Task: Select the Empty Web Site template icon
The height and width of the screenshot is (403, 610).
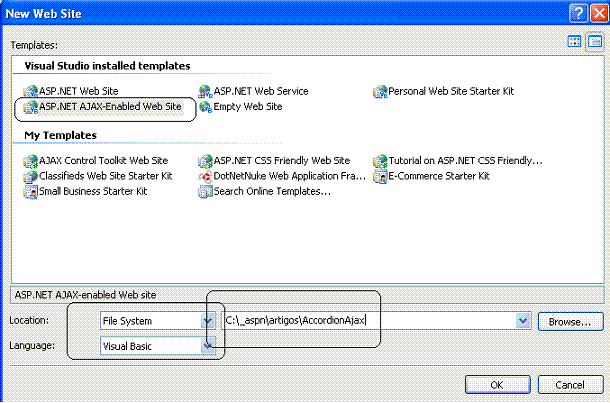Action: tap(205, 107)
